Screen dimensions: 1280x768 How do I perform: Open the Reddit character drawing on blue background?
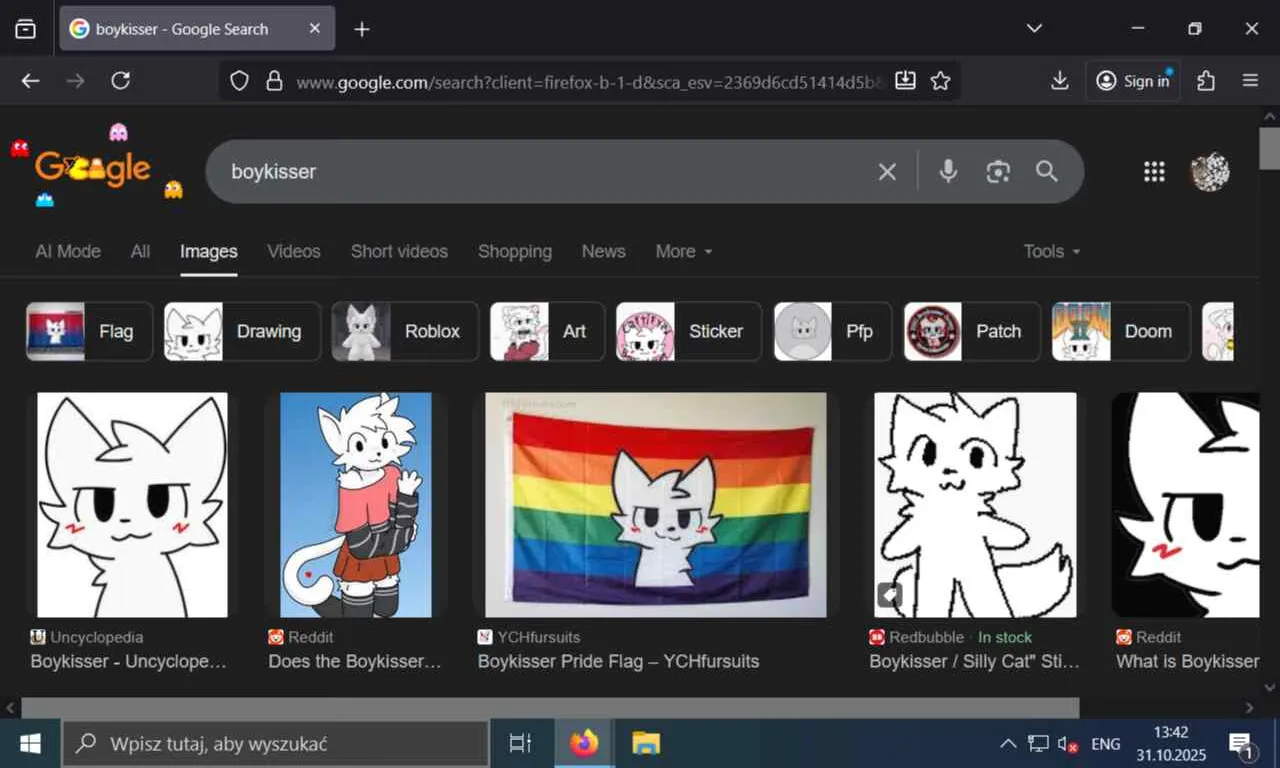coord(356,505)
